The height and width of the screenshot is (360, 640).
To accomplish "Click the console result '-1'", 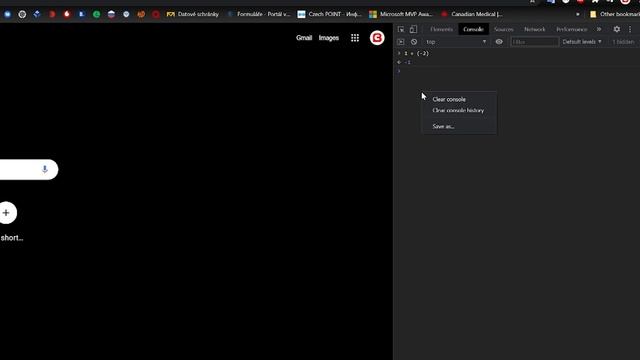I will (407, 62).
